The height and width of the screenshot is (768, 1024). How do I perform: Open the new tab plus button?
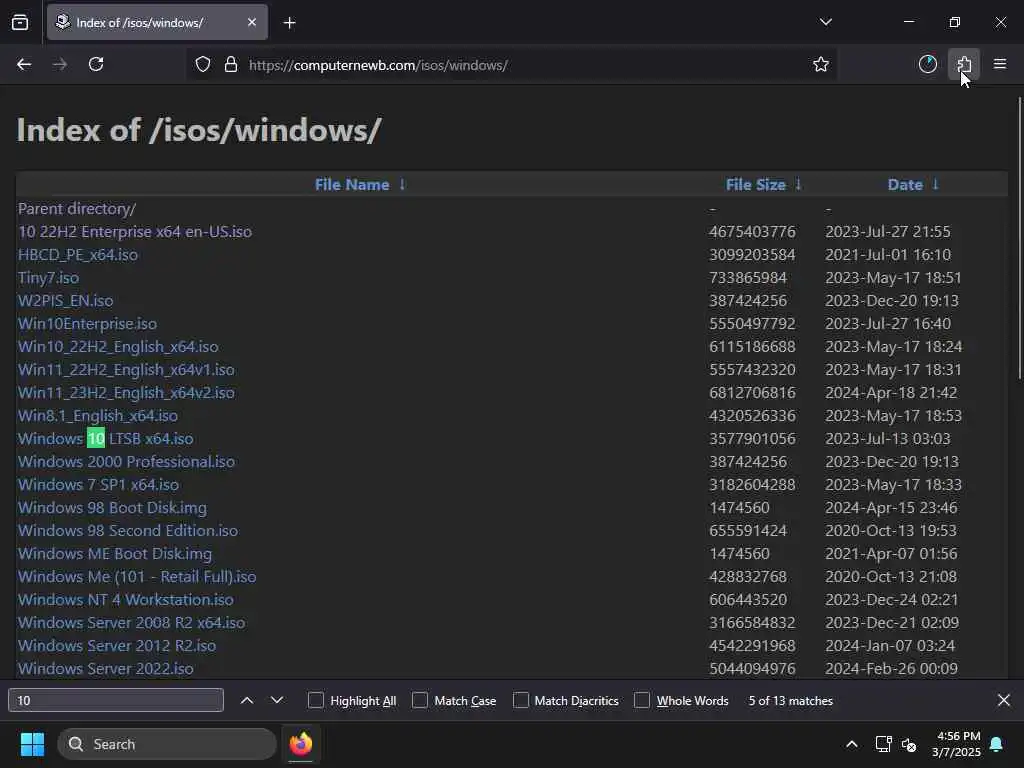289,23
